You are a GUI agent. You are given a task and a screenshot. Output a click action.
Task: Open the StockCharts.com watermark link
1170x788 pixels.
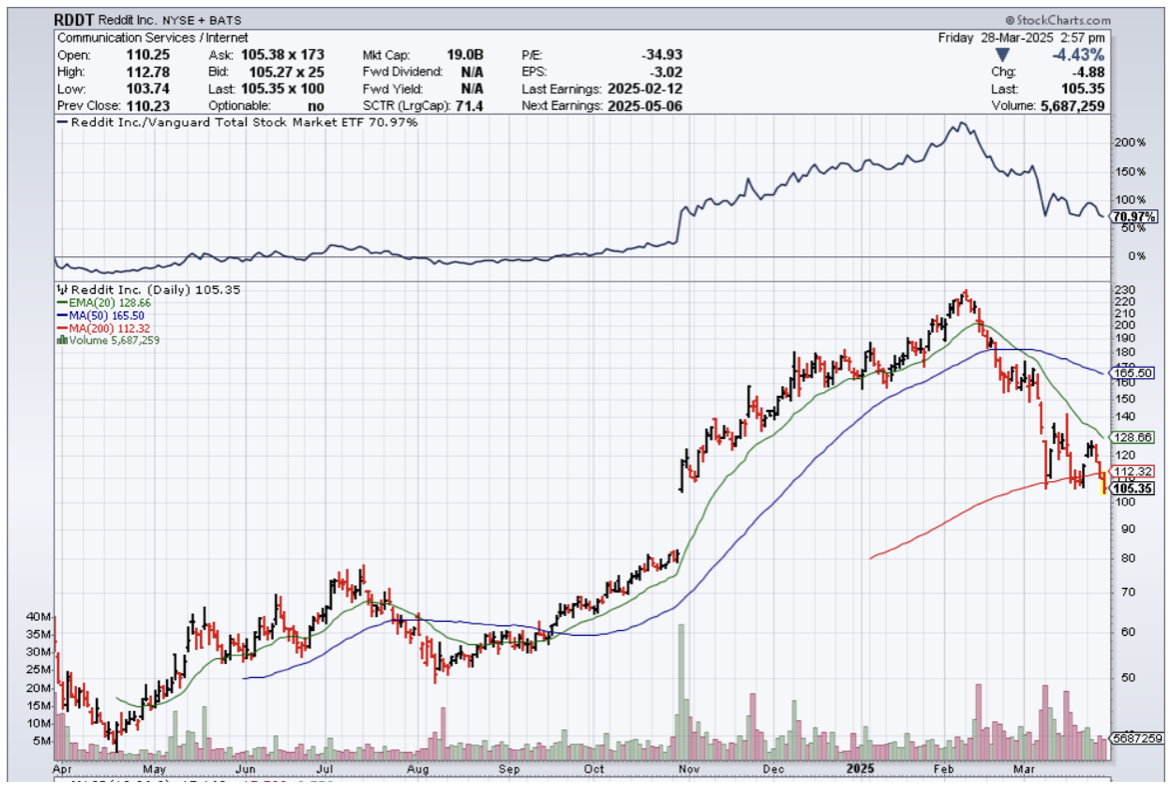(1059, 20)
